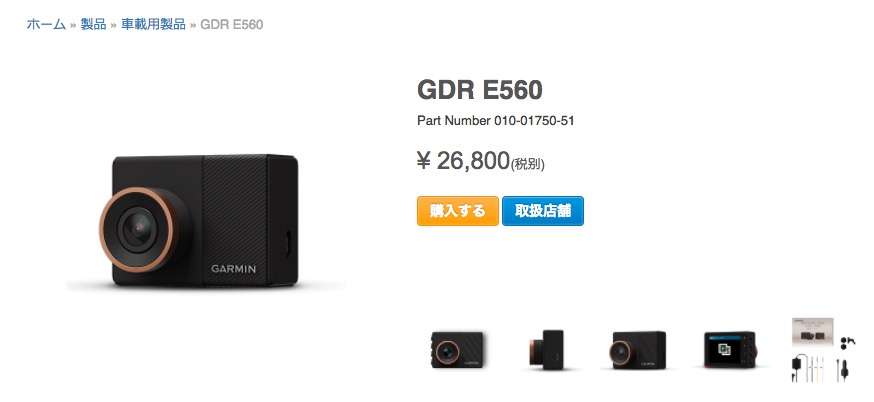
Task: Click the side port on the large camera image
Action: [x=288, y=245]
